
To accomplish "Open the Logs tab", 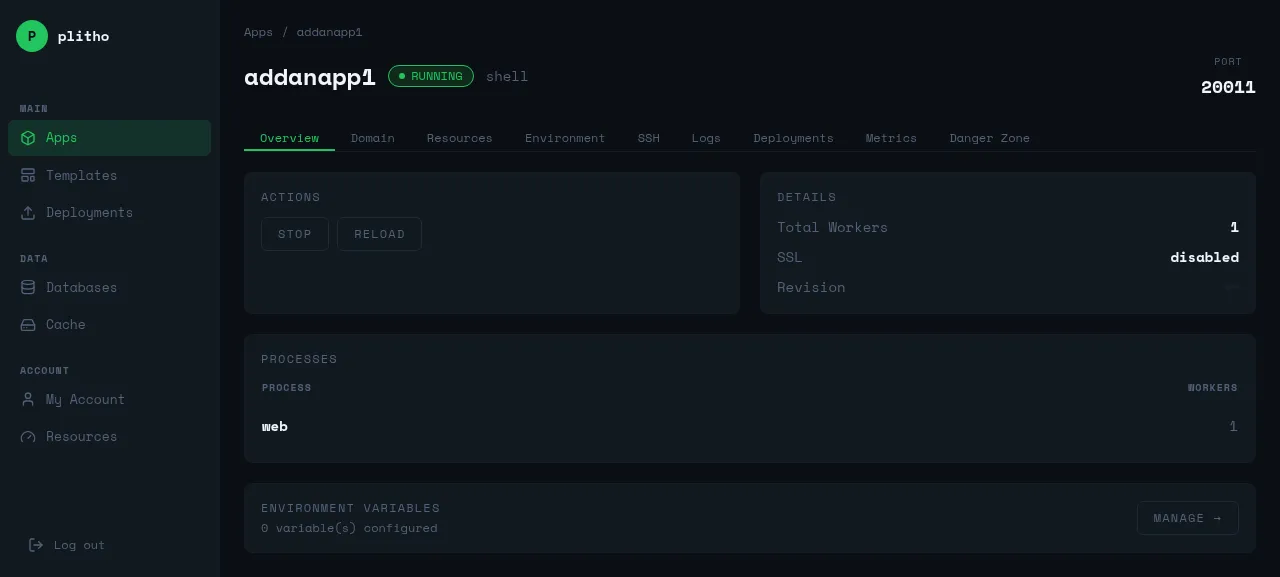I will [706, 138].
